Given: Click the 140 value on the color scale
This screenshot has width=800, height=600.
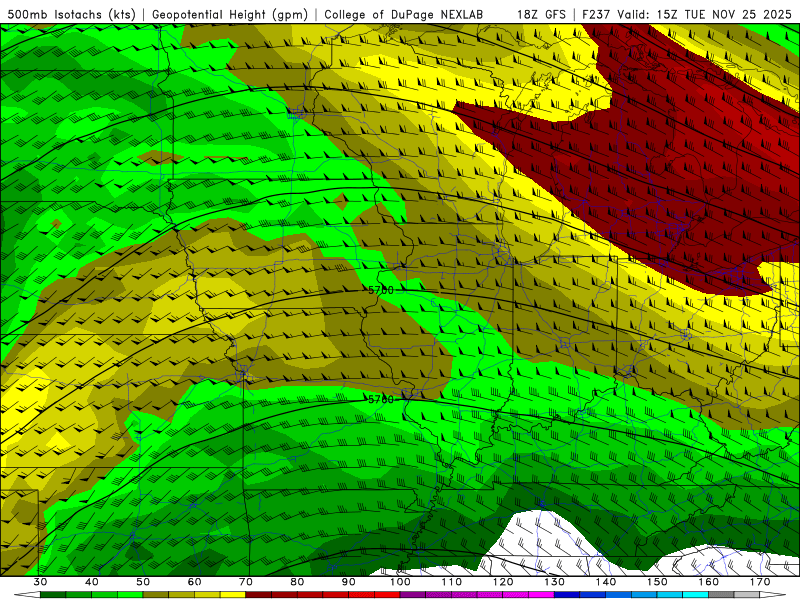Looking at the screenshot, I should (x=606, y=582).
